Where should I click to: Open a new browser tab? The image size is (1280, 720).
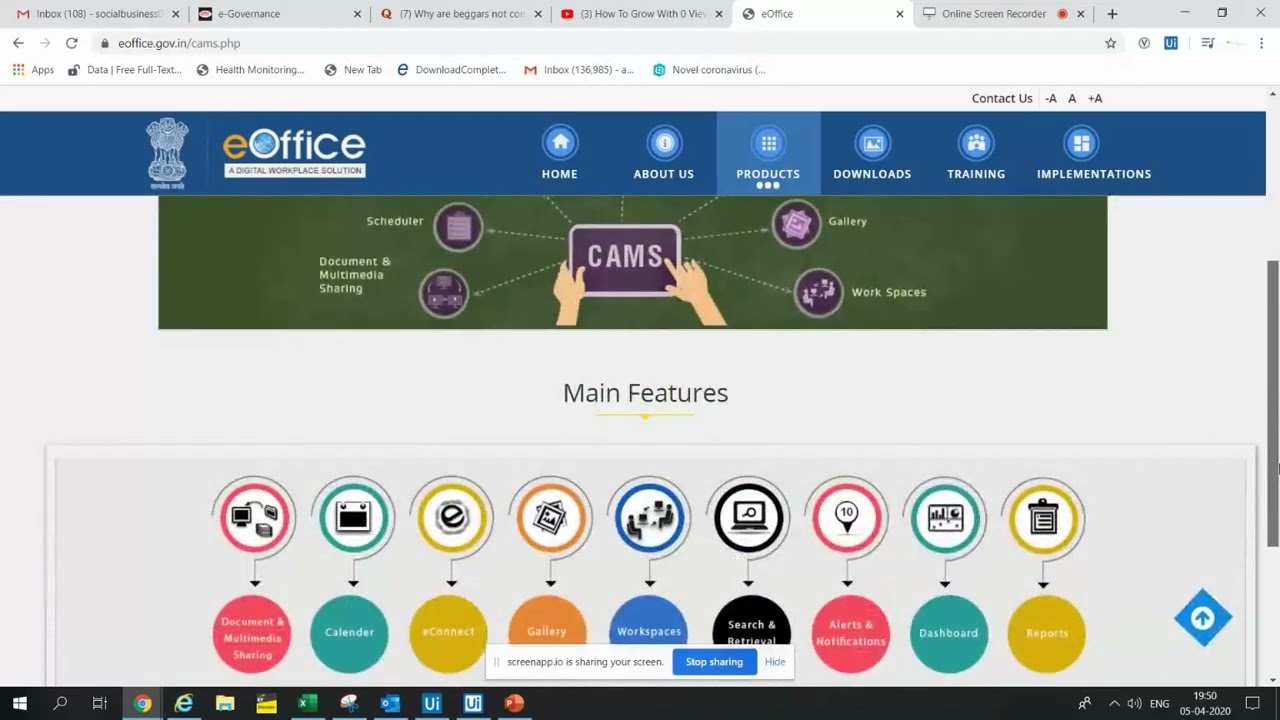(1112, 14)
